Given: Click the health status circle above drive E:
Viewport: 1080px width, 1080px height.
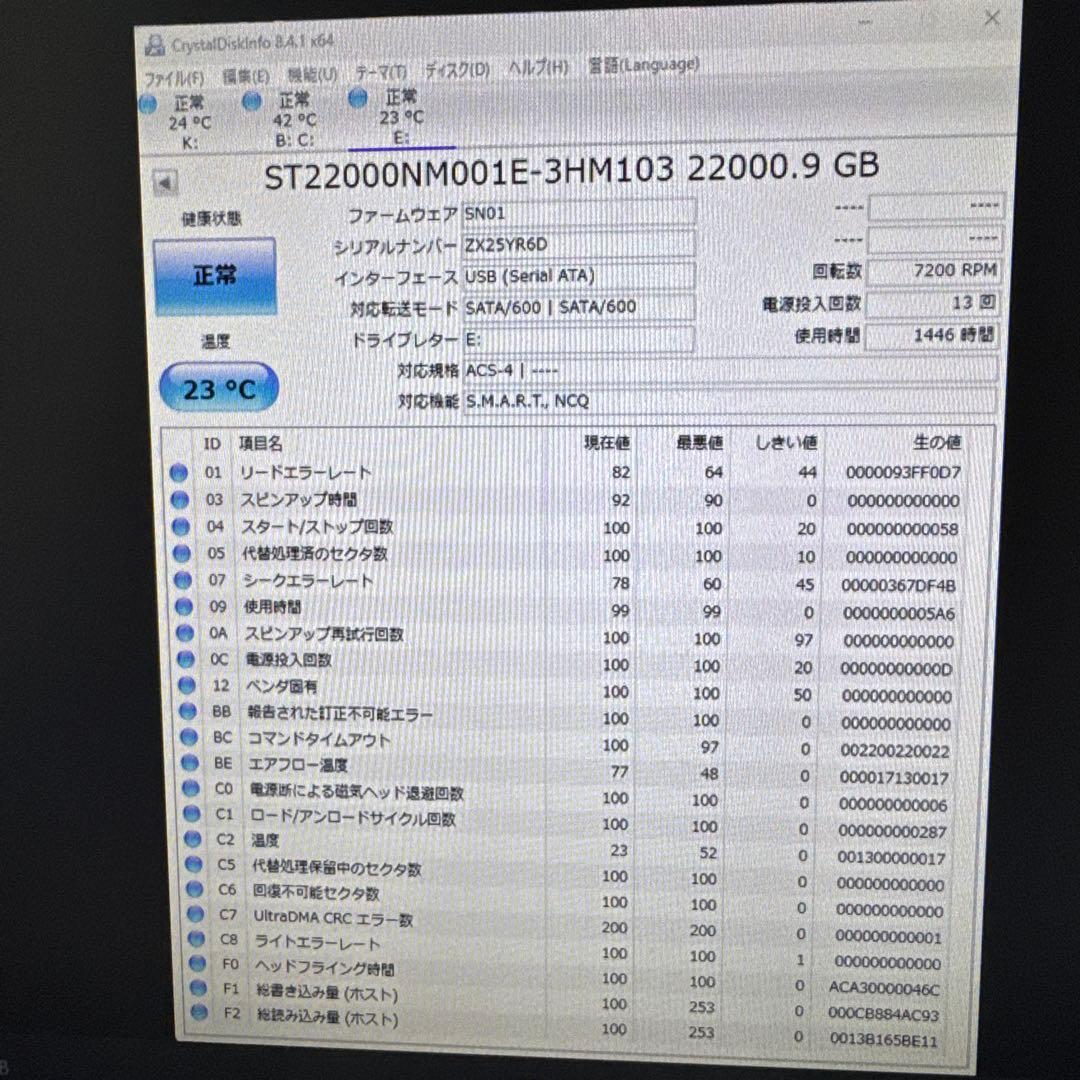Looking at the screenshot, I should [358, 97].
